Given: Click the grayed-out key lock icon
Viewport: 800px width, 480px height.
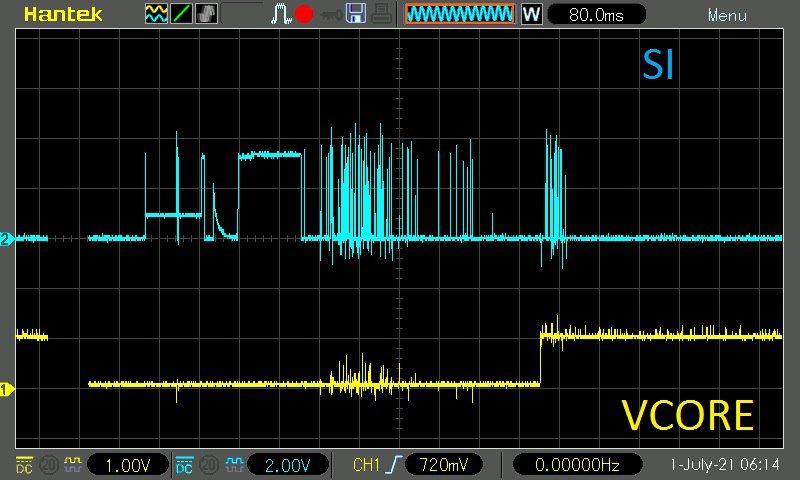Looking at the screenshot, I should [331, 15].
